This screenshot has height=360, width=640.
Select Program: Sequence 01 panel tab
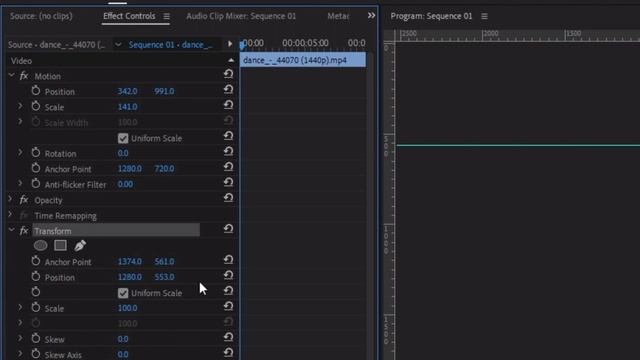(x=431, y=16)
